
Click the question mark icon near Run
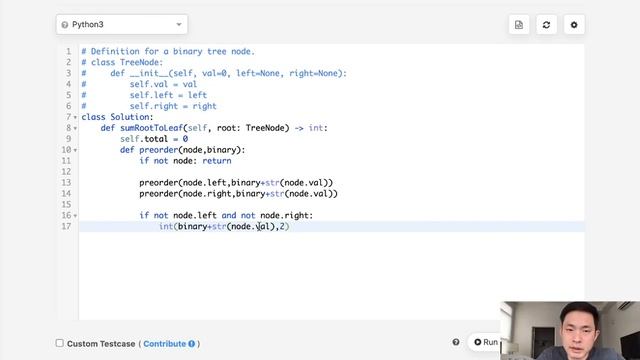(456, 342)
